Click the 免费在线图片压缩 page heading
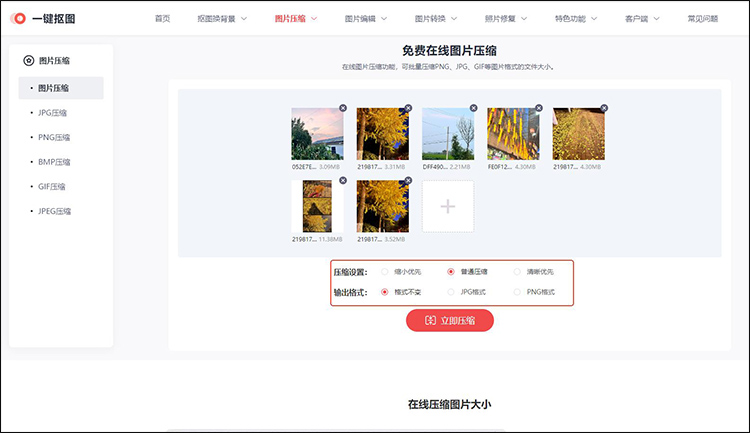The width and height of the screenshot is (750, 433). coord(449,51)
